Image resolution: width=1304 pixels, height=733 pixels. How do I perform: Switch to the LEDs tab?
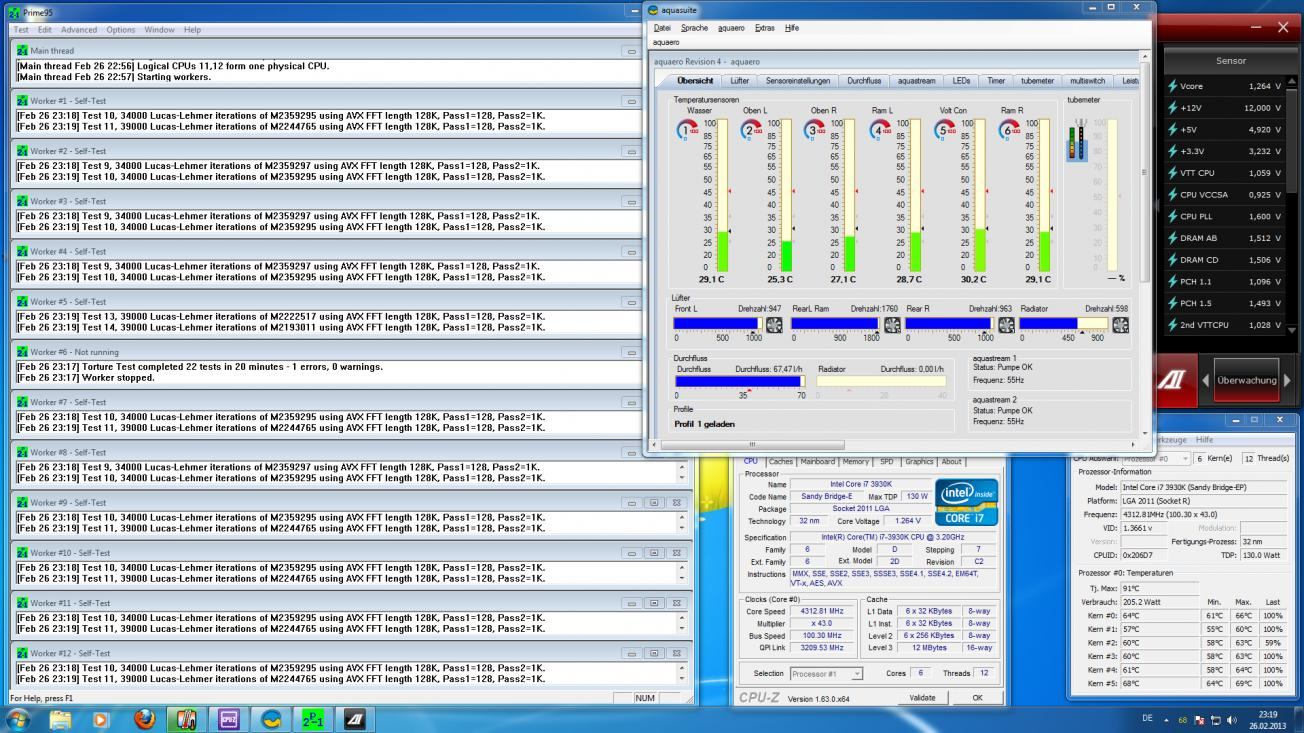(961, 81)
